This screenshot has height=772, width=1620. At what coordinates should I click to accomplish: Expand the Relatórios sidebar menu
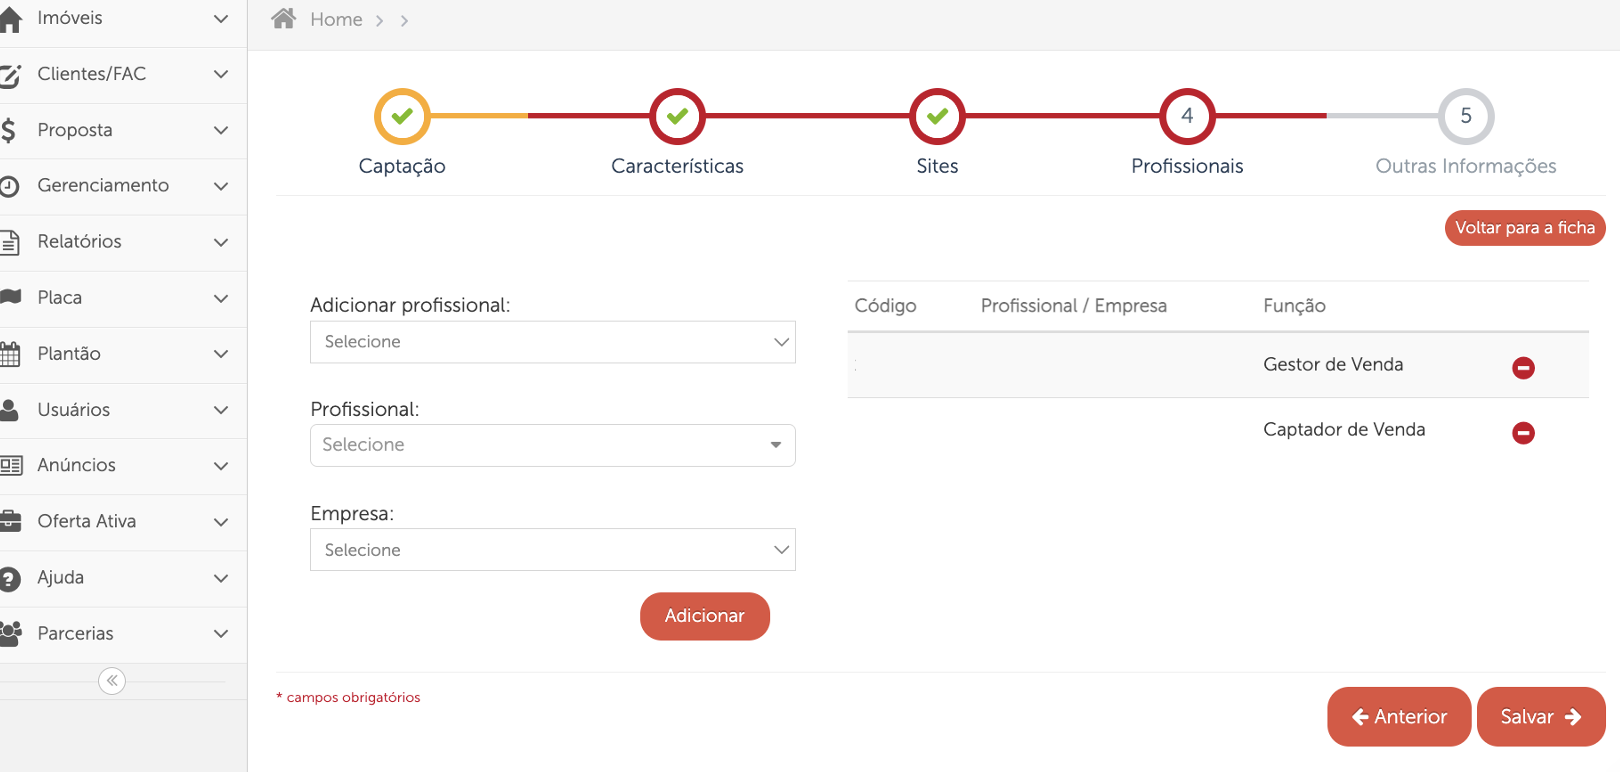point(120,241)
